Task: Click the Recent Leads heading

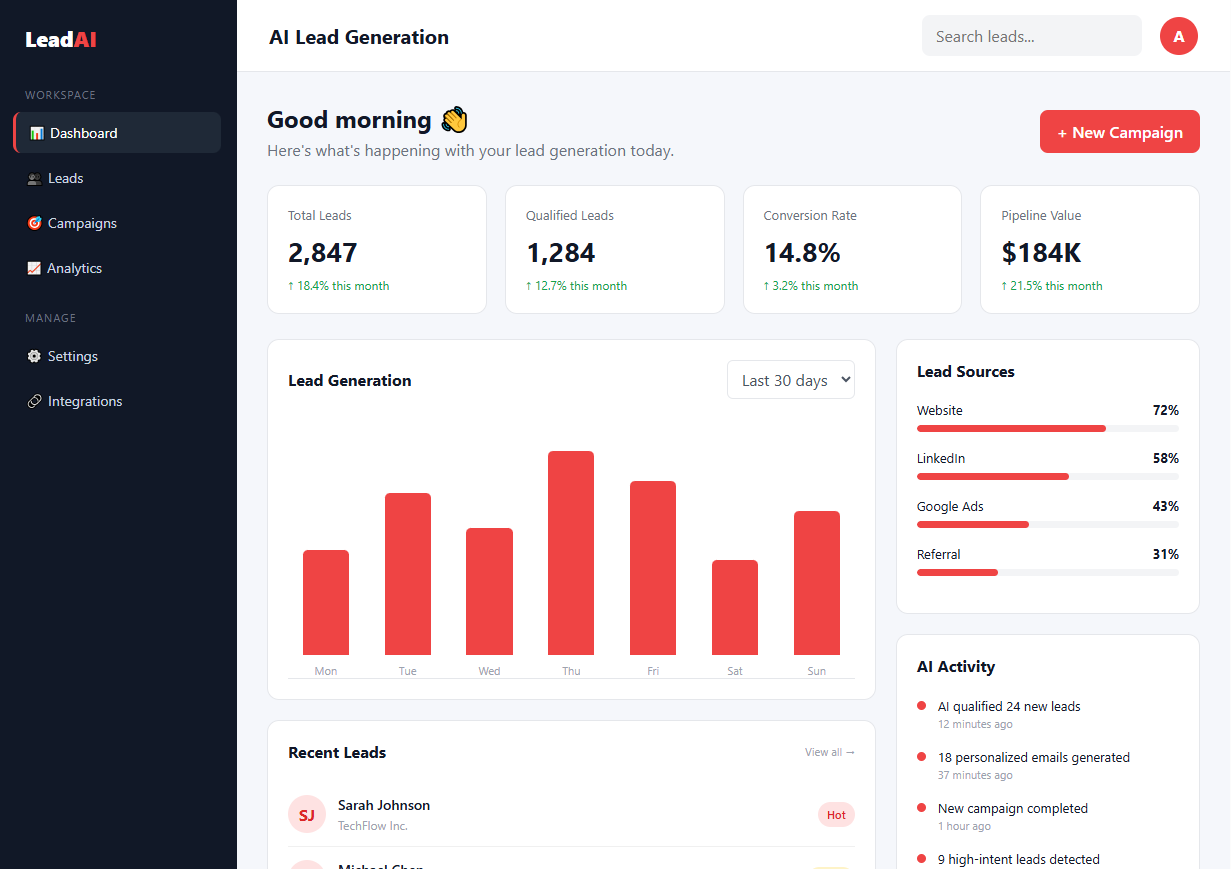Action: click(337, 752)
